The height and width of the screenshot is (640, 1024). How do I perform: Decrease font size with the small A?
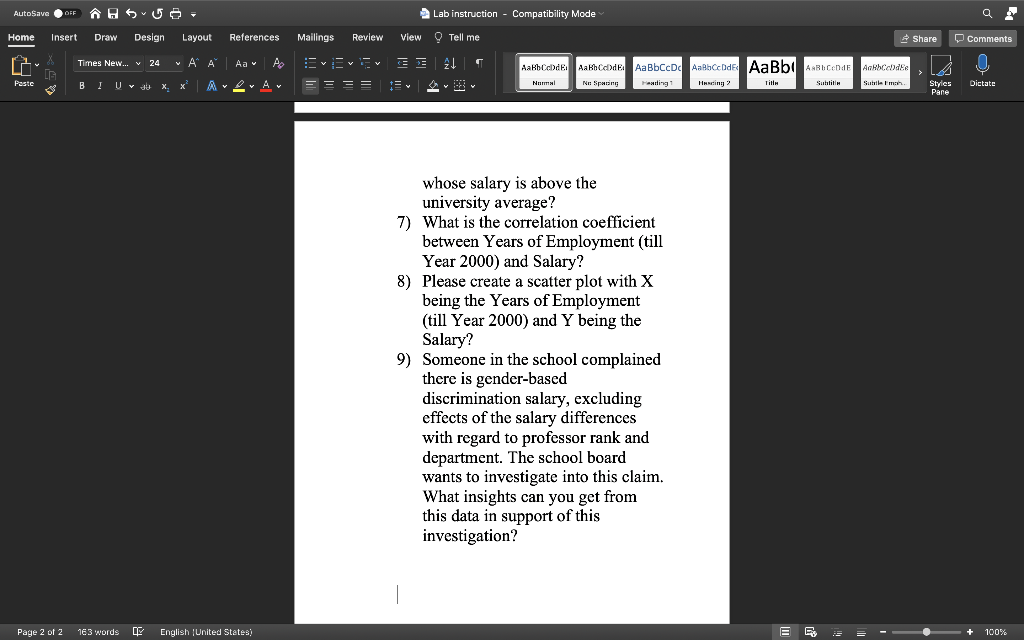point(212,63)
